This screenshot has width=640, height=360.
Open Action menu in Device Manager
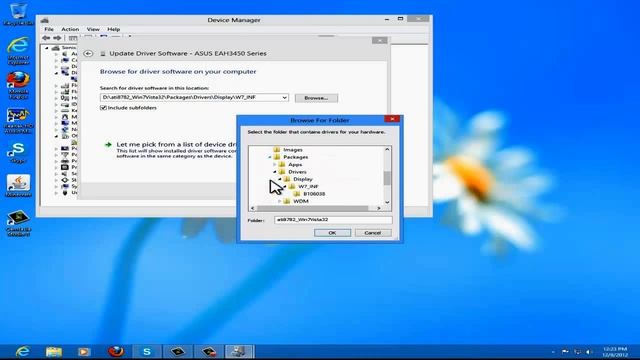pyautogui.click(x=70, y=29)
